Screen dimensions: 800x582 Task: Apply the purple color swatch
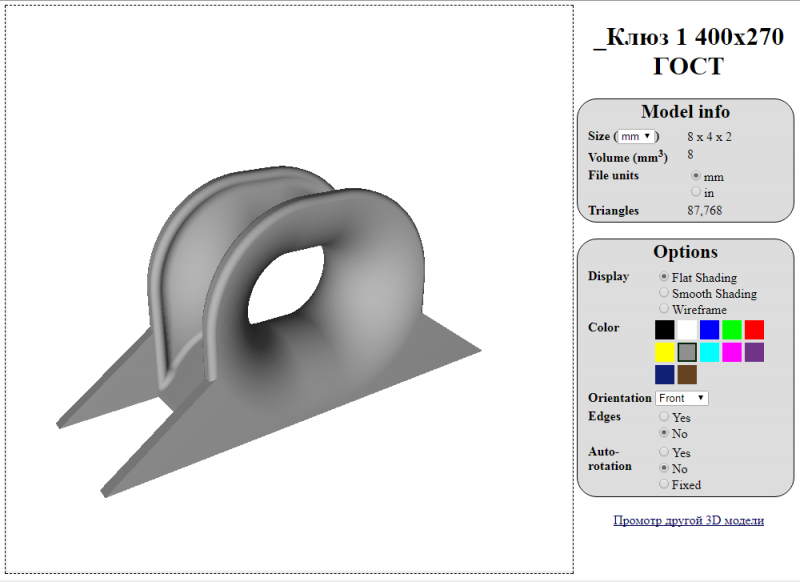(754, 352)
